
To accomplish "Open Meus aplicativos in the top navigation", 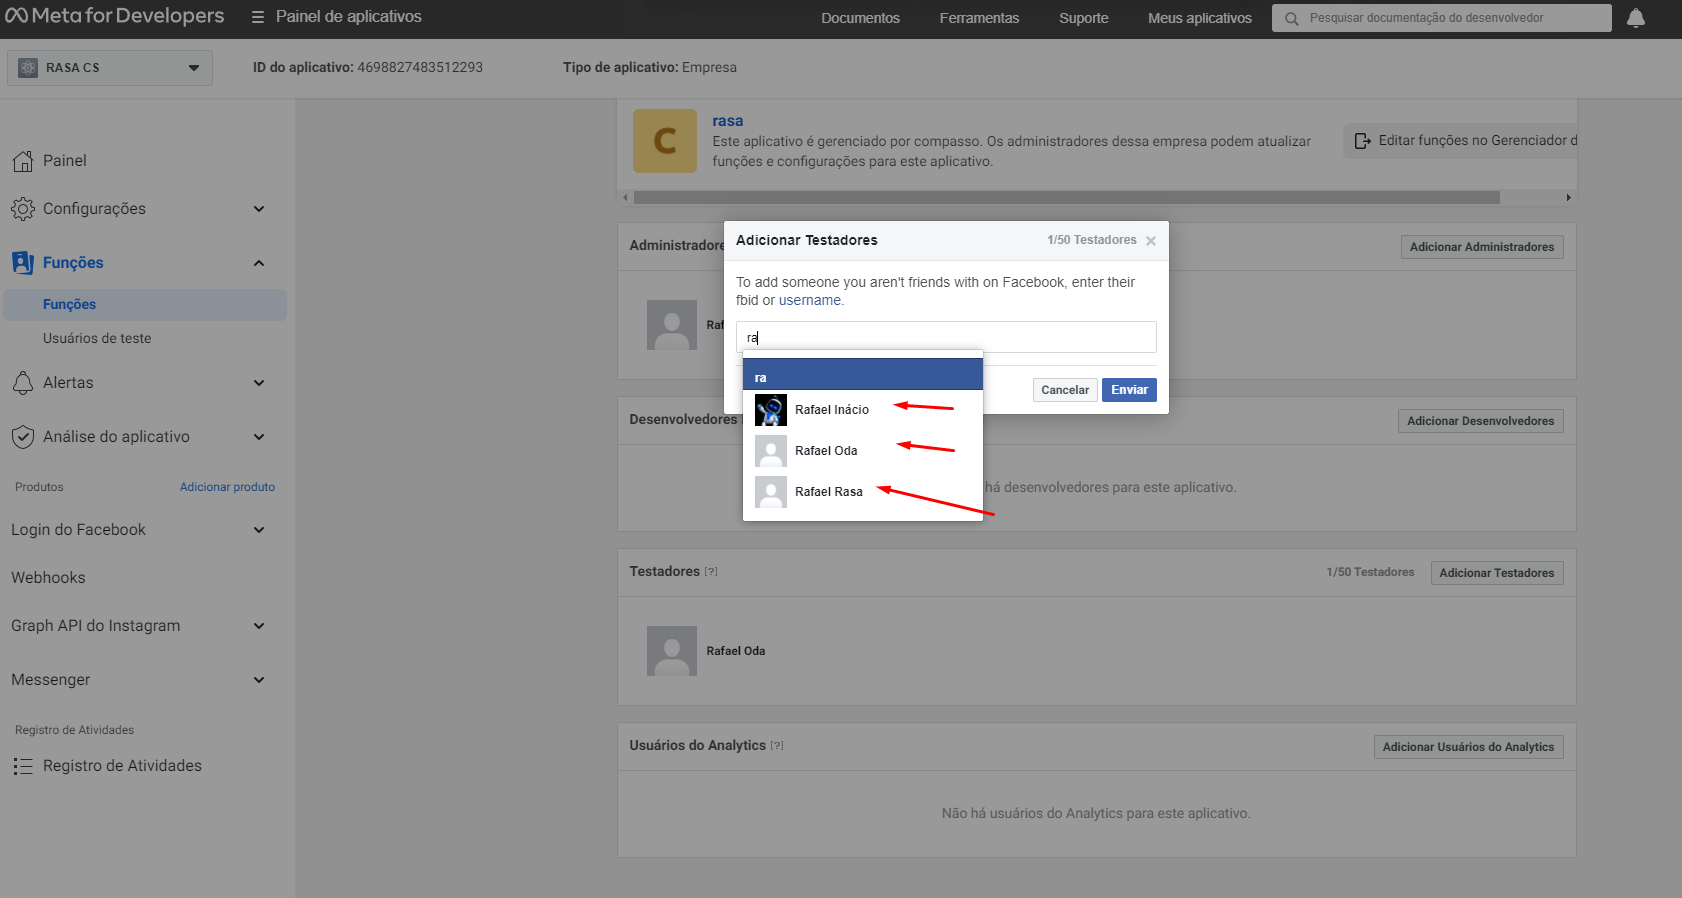I will pyautogui.click(x=1200, y=18).
